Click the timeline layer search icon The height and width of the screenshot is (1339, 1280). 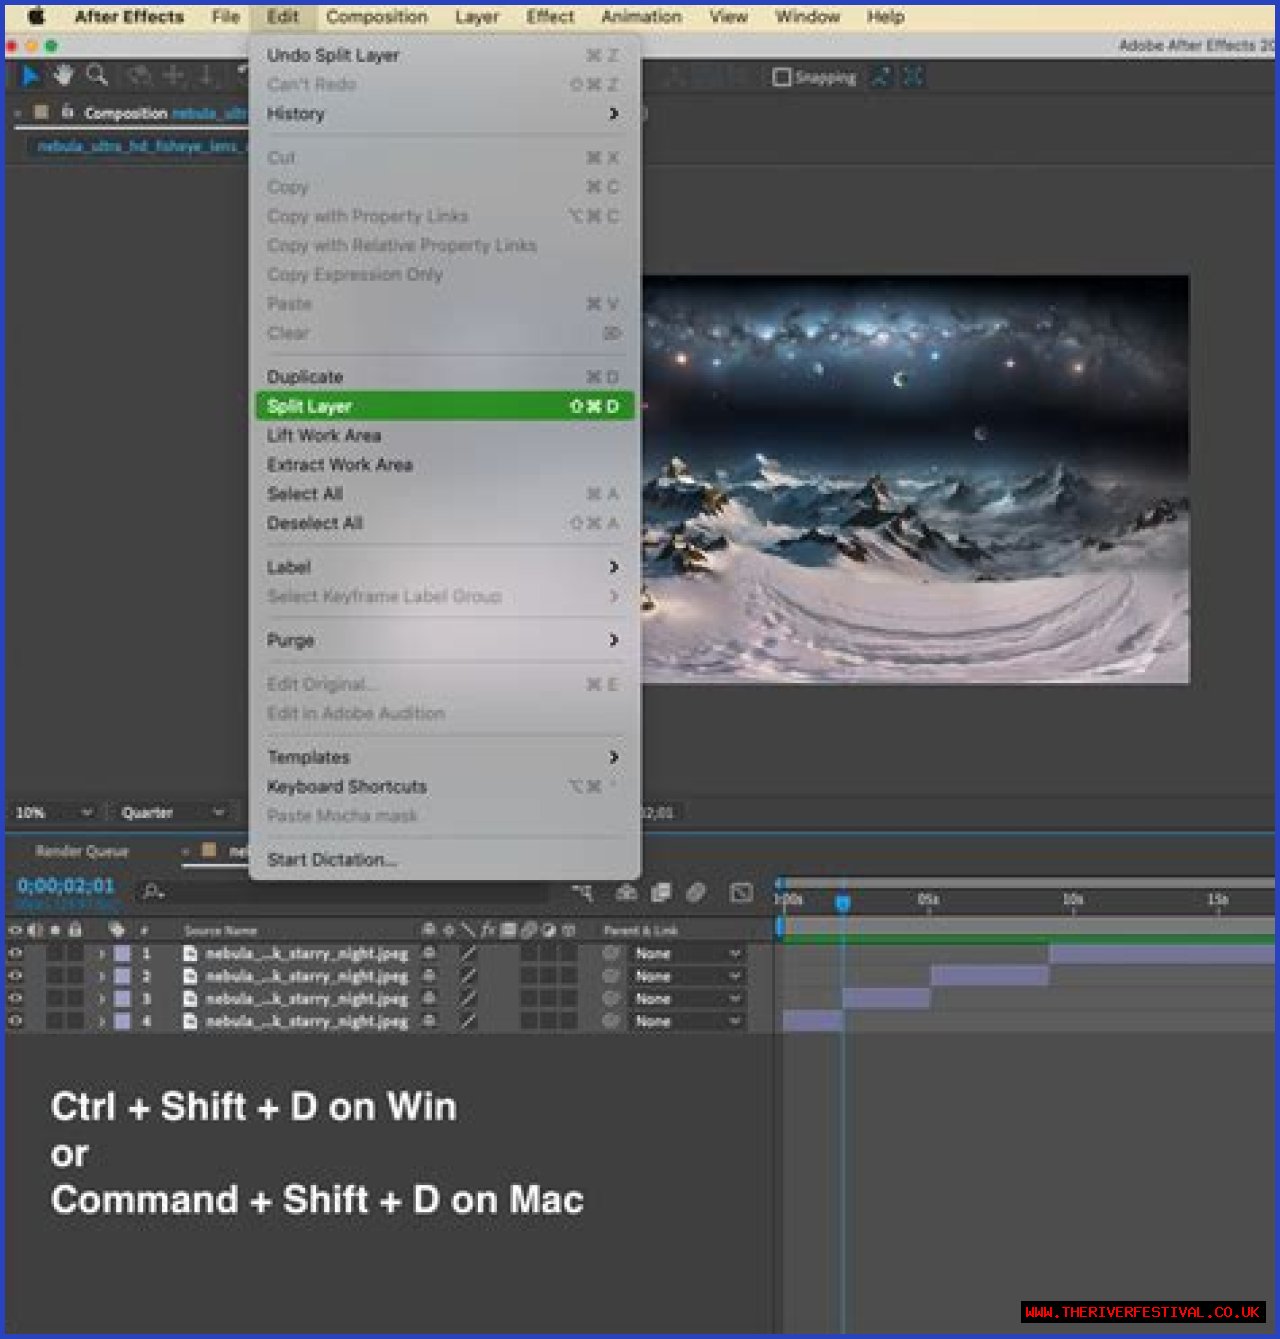153,891
